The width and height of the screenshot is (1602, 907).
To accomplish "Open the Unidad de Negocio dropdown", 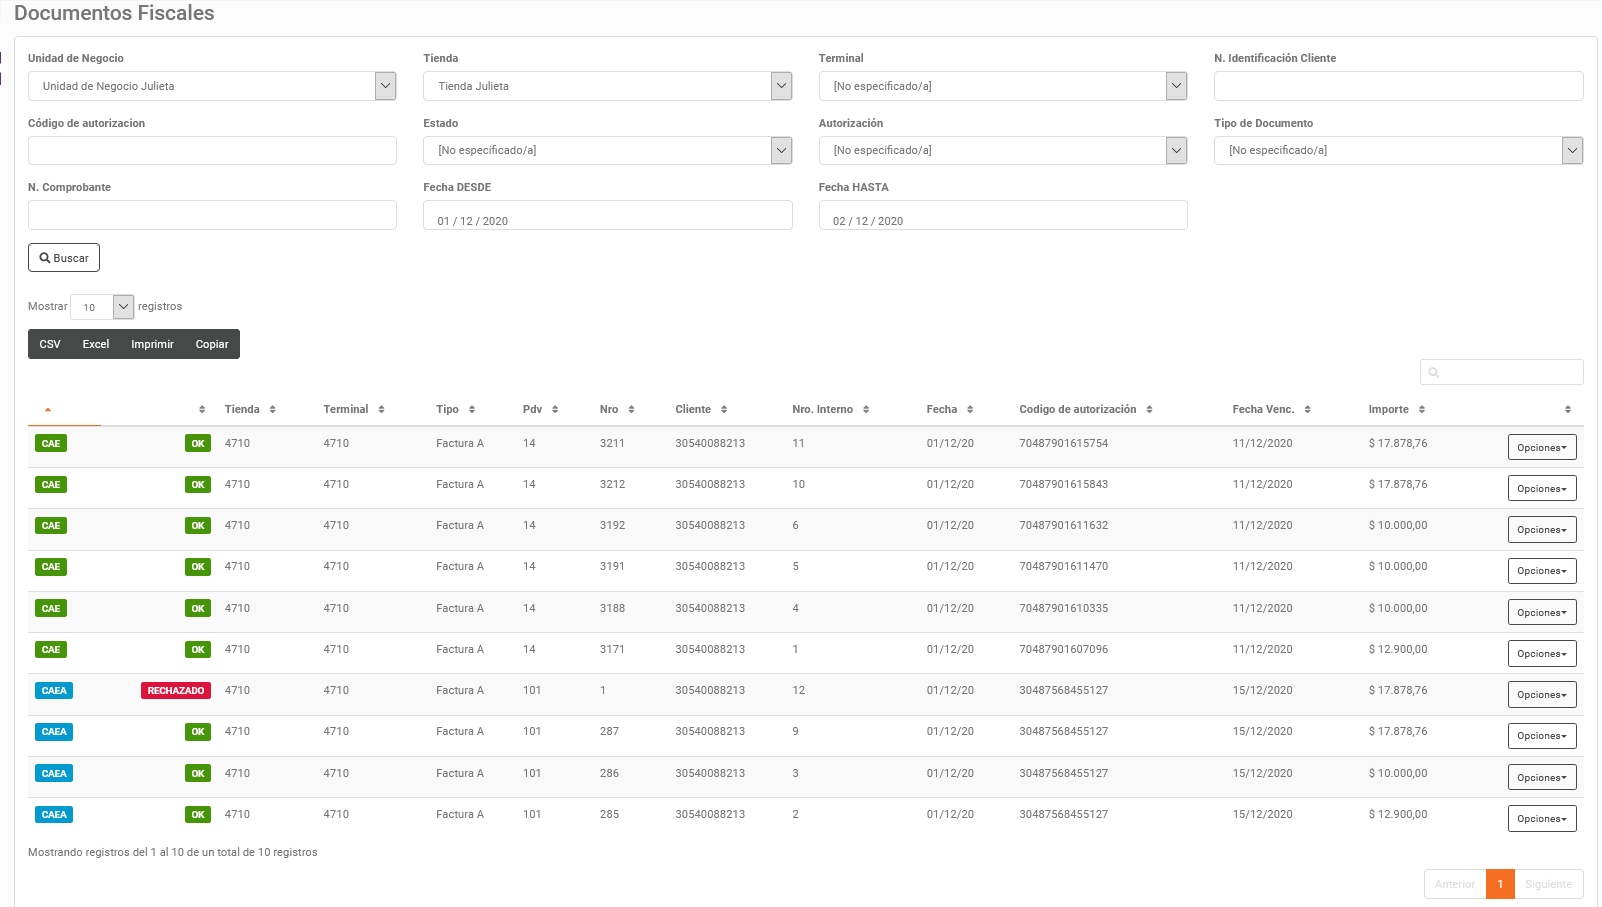I will (212, 86).
